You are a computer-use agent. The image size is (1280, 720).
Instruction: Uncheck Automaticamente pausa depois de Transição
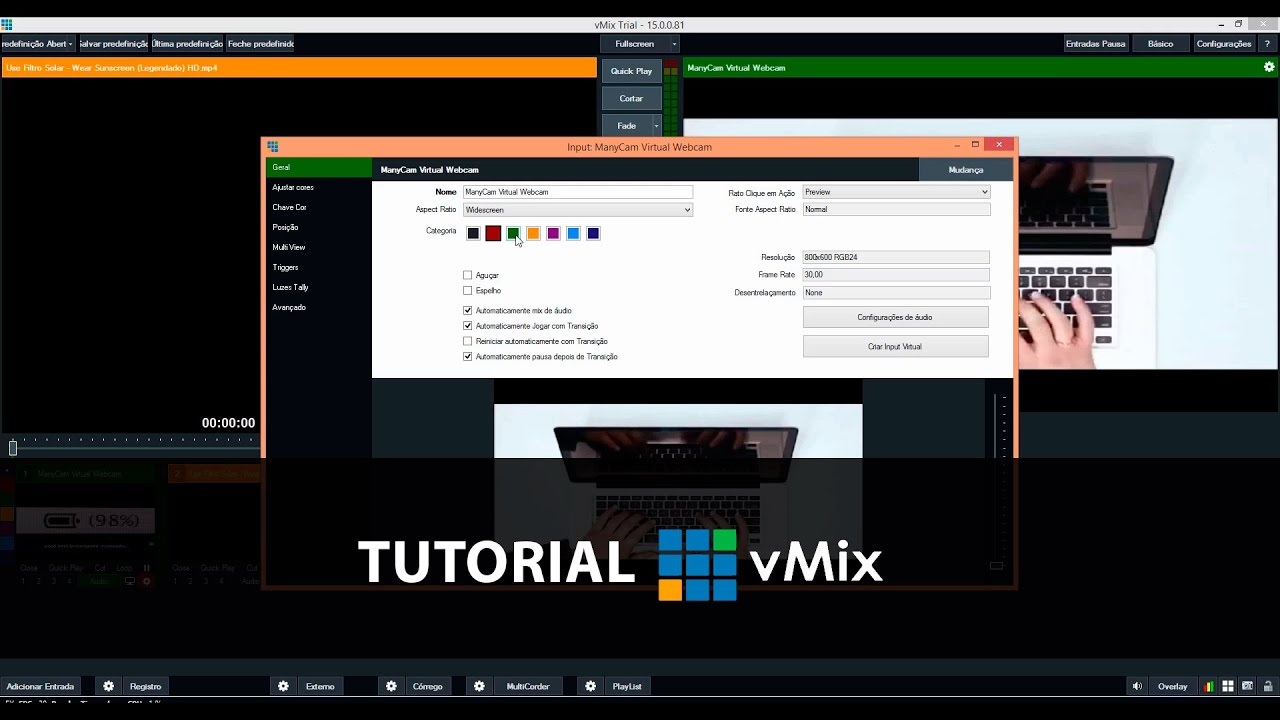pyautogui.click(x=468, y=357)
